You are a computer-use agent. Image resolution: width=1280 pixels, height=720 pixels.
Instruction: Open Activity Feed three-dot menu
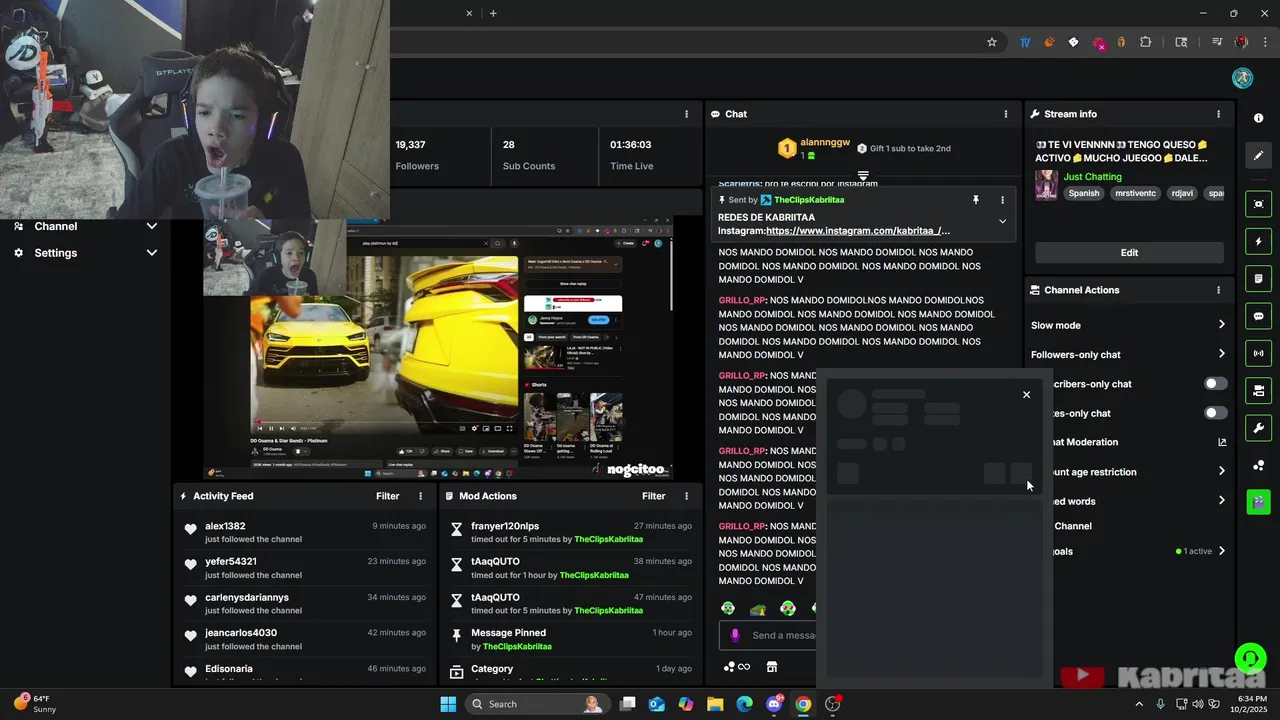click(420, 496)
